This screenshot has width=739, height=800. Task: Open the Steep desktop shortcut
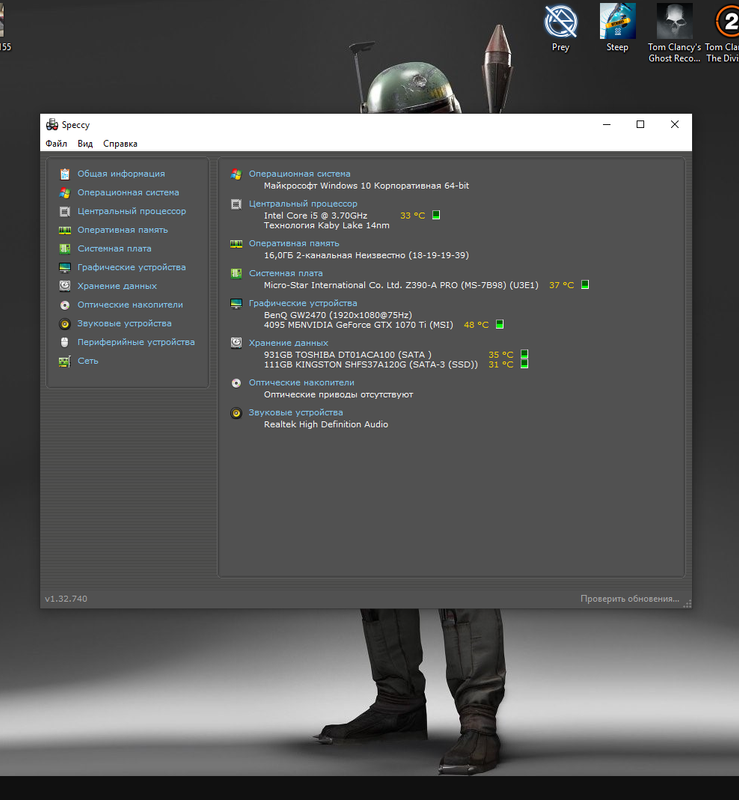[617, 29]
